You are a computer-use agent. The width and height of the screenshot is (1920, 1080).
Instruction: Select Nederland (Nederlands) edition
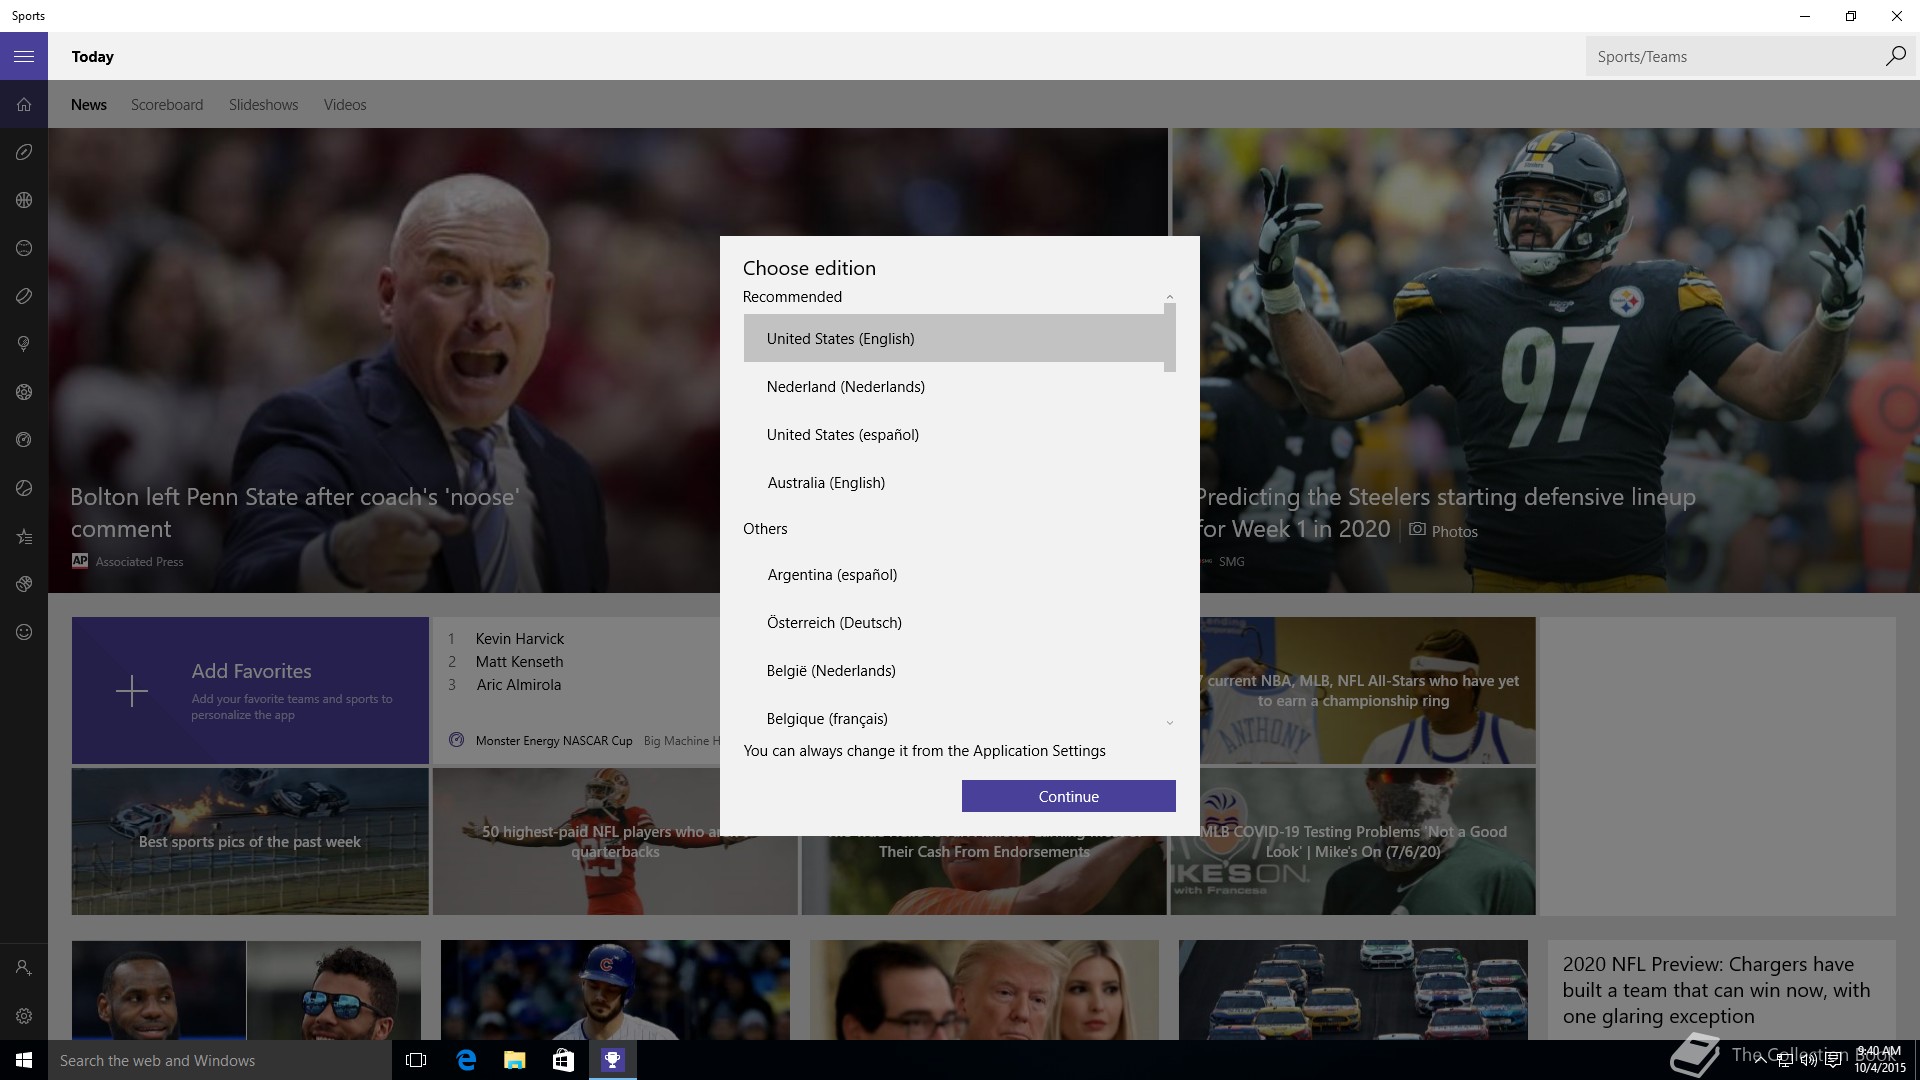click(x=954, y=386)
